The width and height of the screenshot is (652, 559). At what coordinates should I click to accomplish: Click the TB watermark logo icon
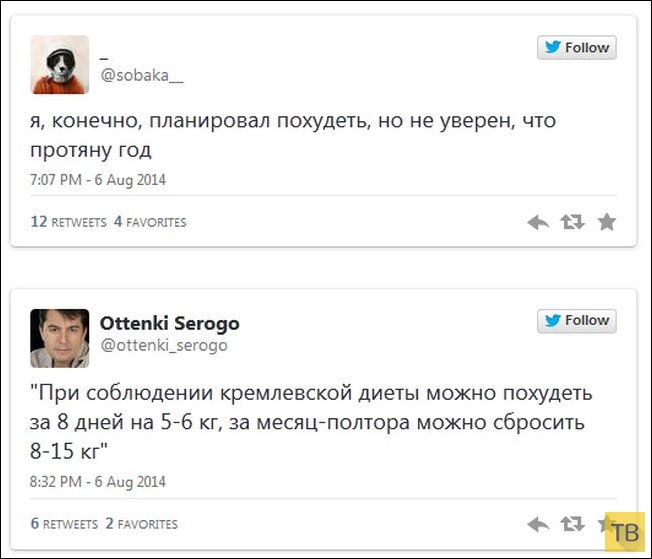(625, 531)
